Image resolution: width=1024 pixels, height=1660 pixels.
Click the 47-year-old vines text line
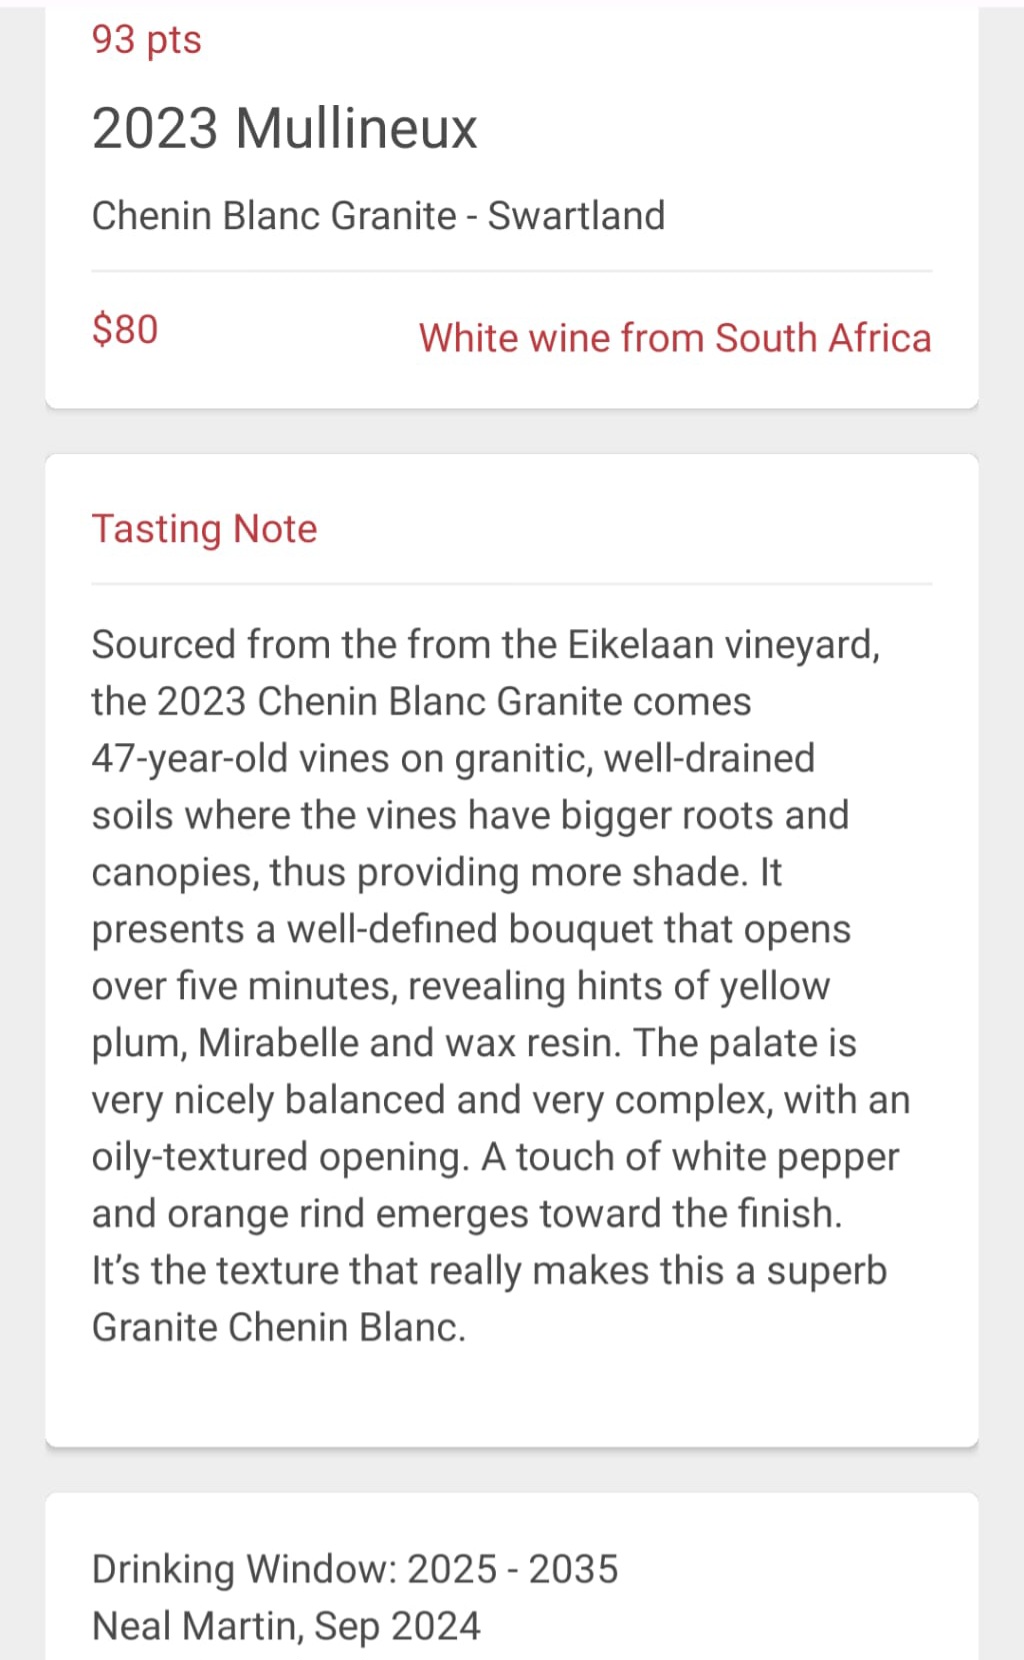pyautogui.click(x=453, y=759)
